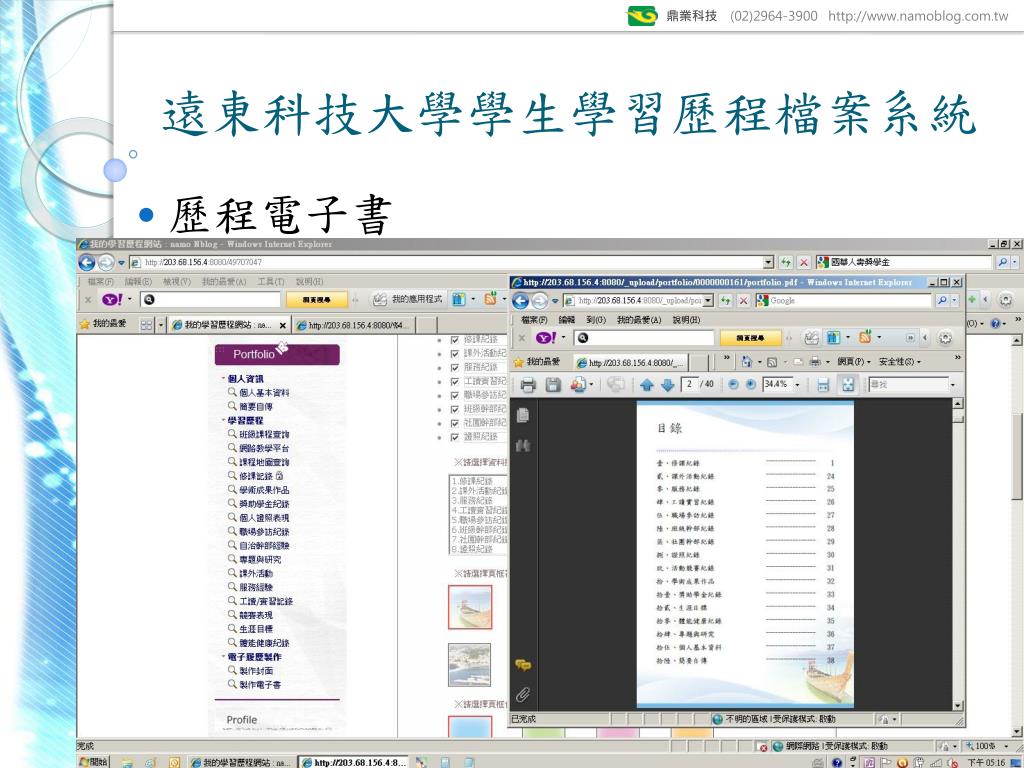Image resolution: width=1024 pixels, height=768 pixels.
Task: Open the 簡要自傳 link
Action: click(x=255, y=406)
